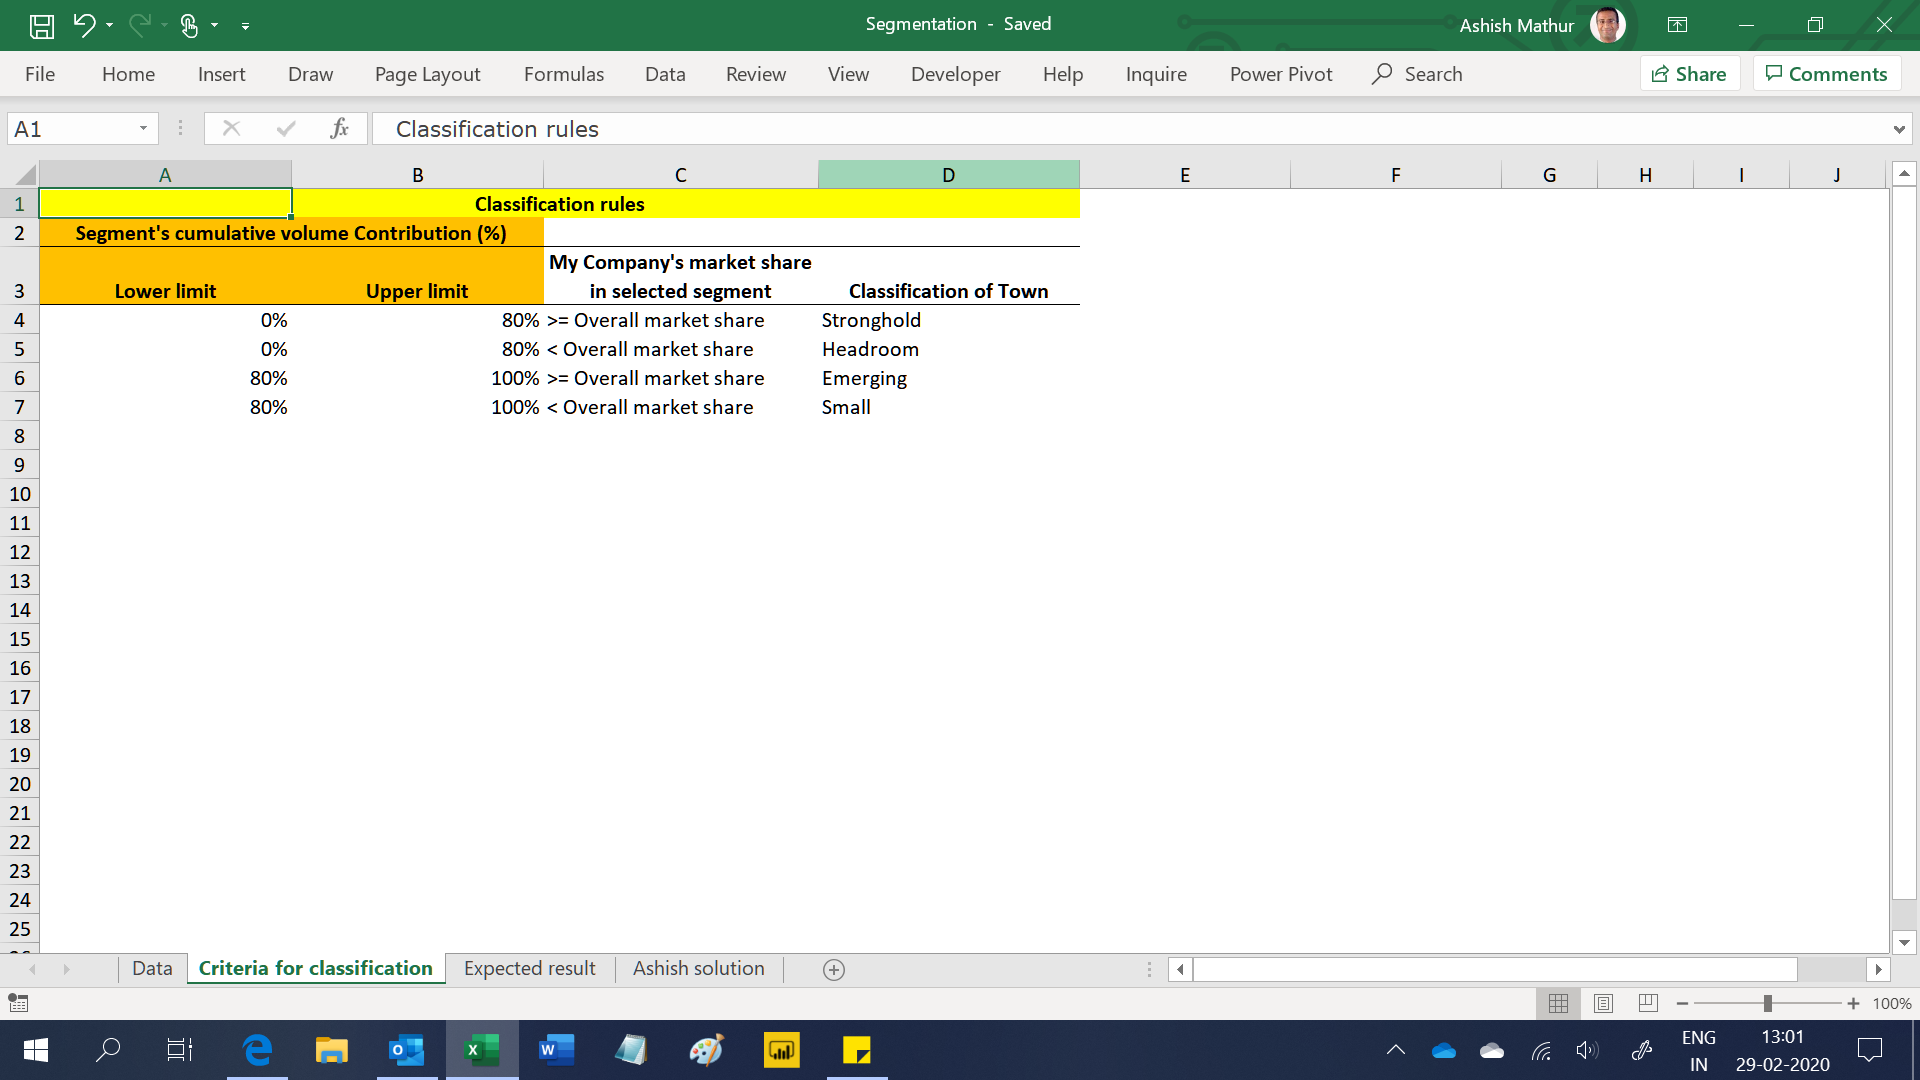Expand the formula bar chevron
The image size is (1920, 1080).
tap(1898, 129)
